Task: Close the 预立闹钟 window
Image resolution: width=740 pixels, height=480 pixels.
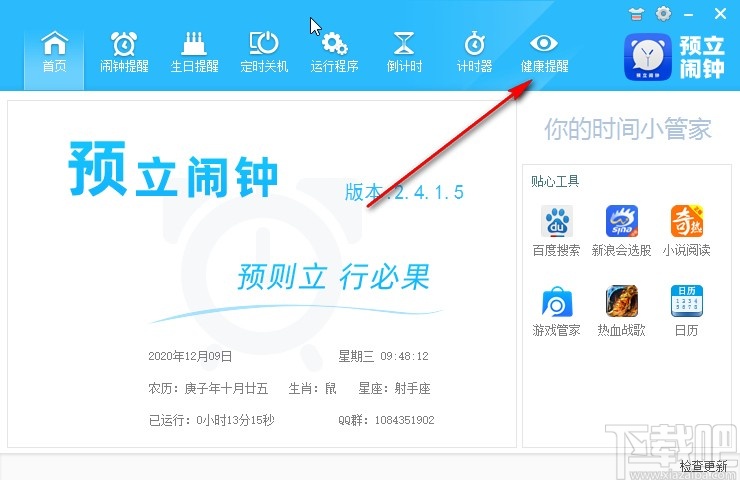Action: 720,14
